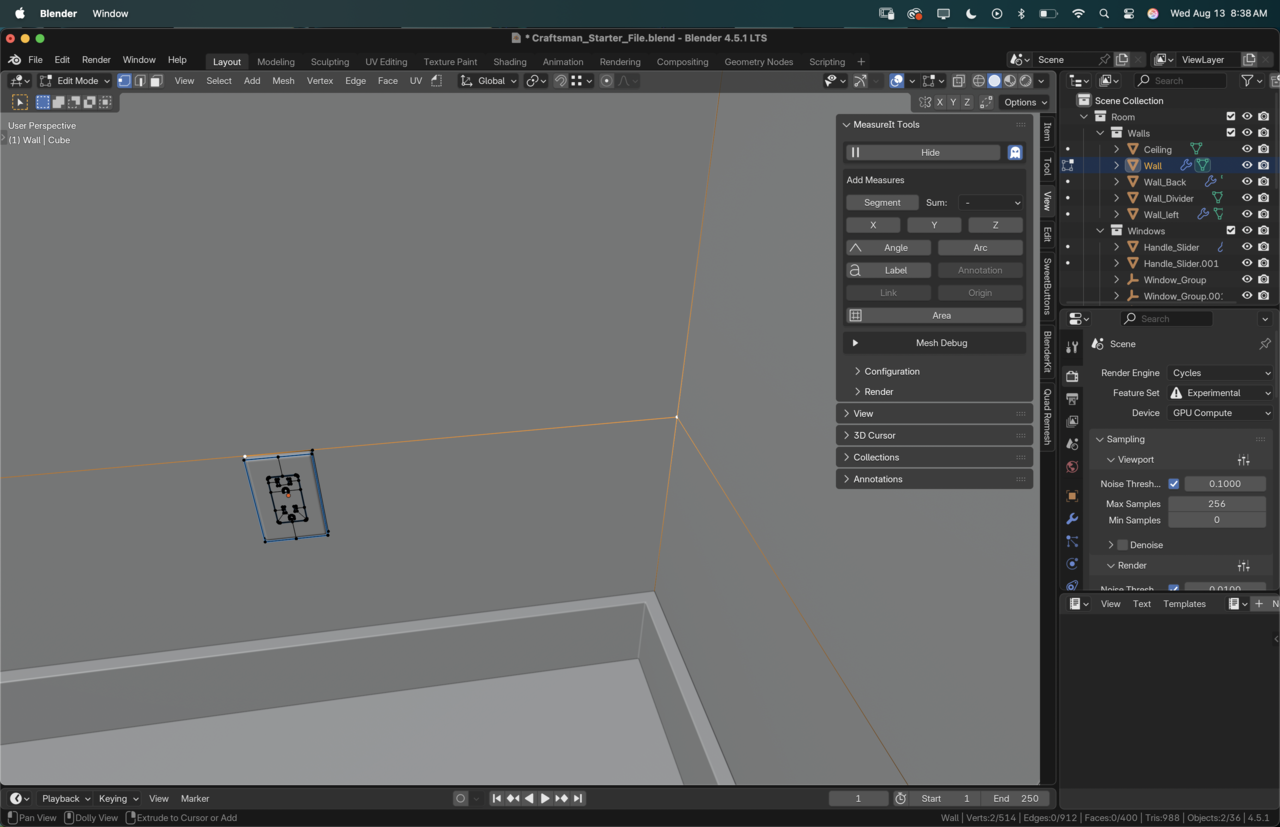Select vertex select mode icon
1280x827 pixels.
pyautogui.click(x=124, y=81)
